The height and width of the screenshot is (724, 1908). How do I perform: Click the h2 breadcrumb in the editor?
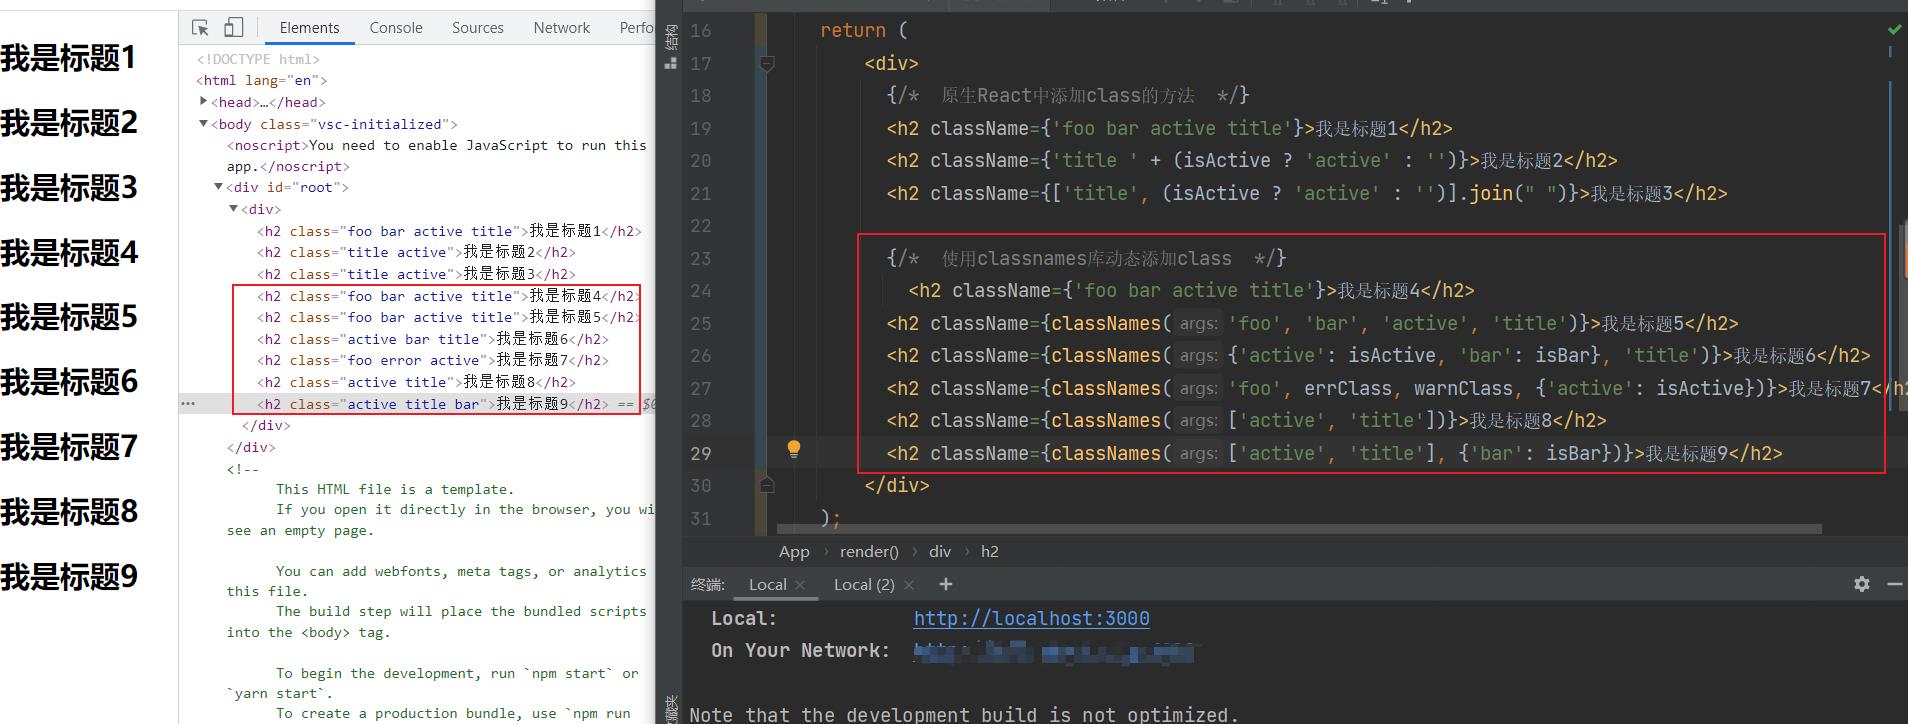pos(990,551)
